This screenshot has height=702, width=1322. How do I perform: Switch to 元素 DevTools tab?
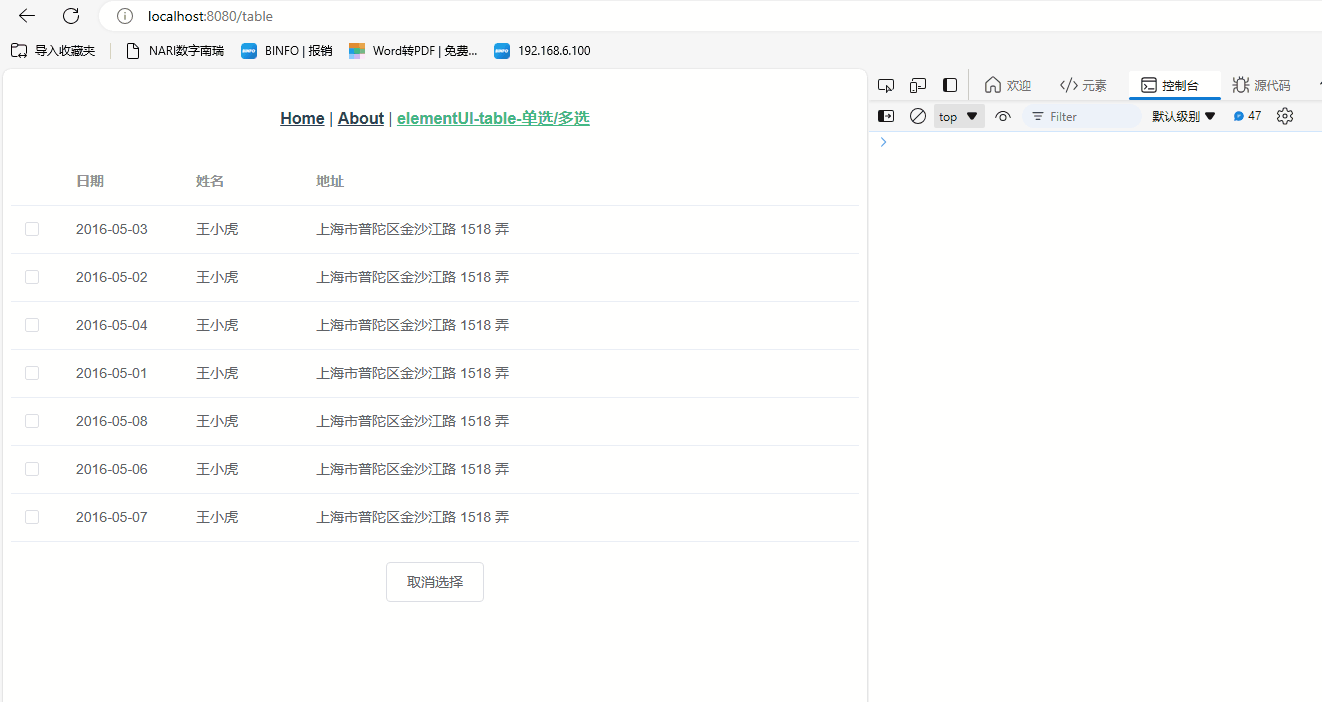(x=1084, y=85)
